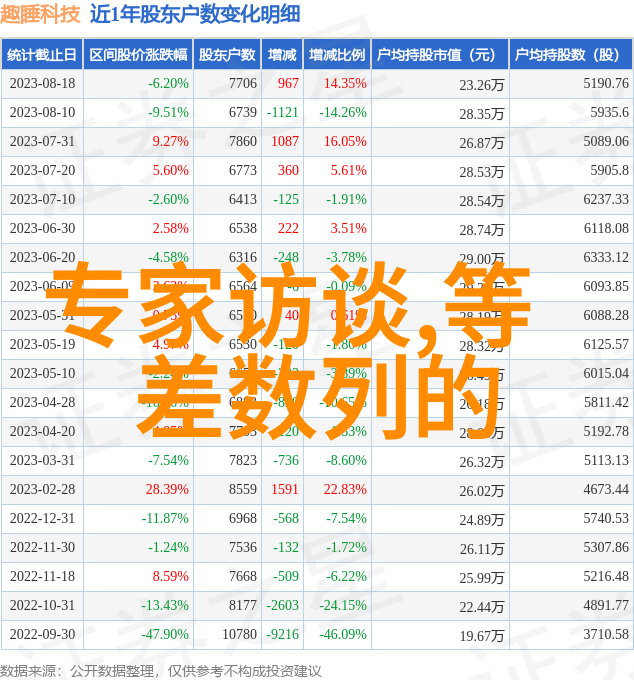634x680 pixels.
Task: Select the date cell 2023-07-31
Action: point(42,141)
